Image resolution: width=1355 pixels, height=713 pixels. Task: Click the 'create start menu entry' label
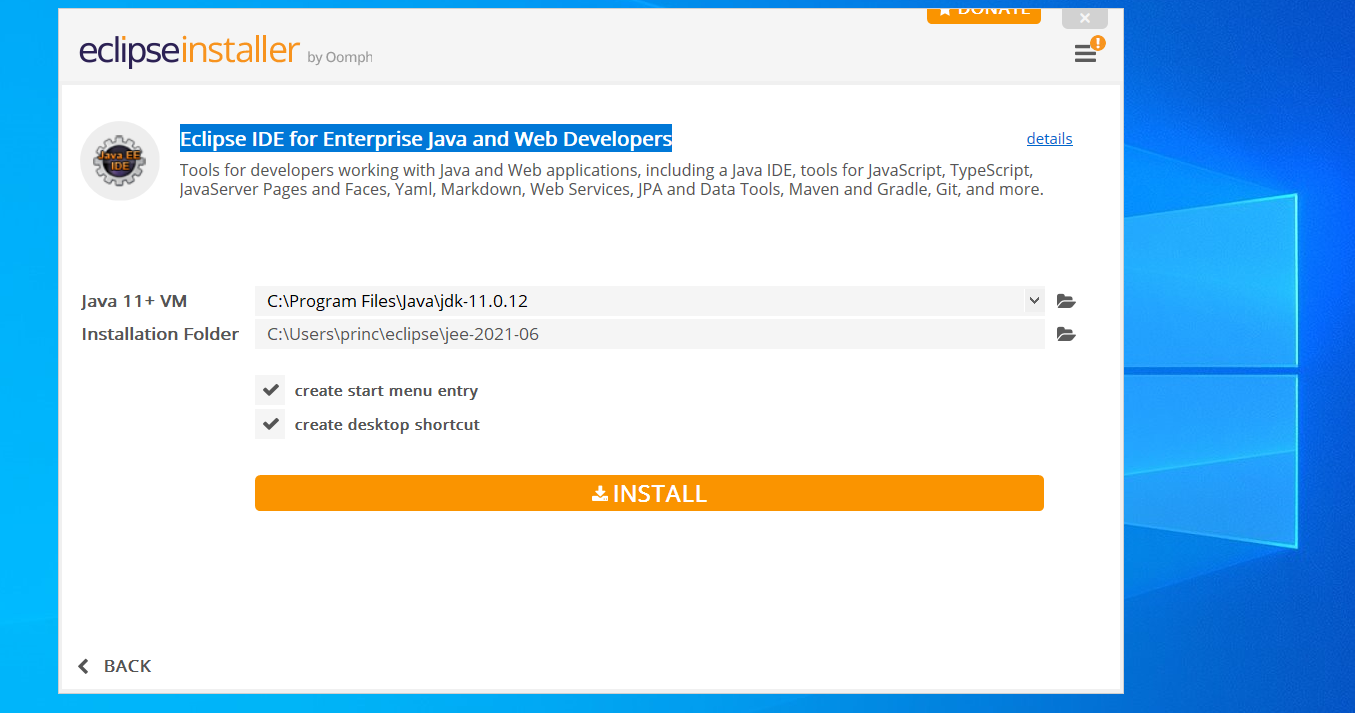(x=386, y=391)
